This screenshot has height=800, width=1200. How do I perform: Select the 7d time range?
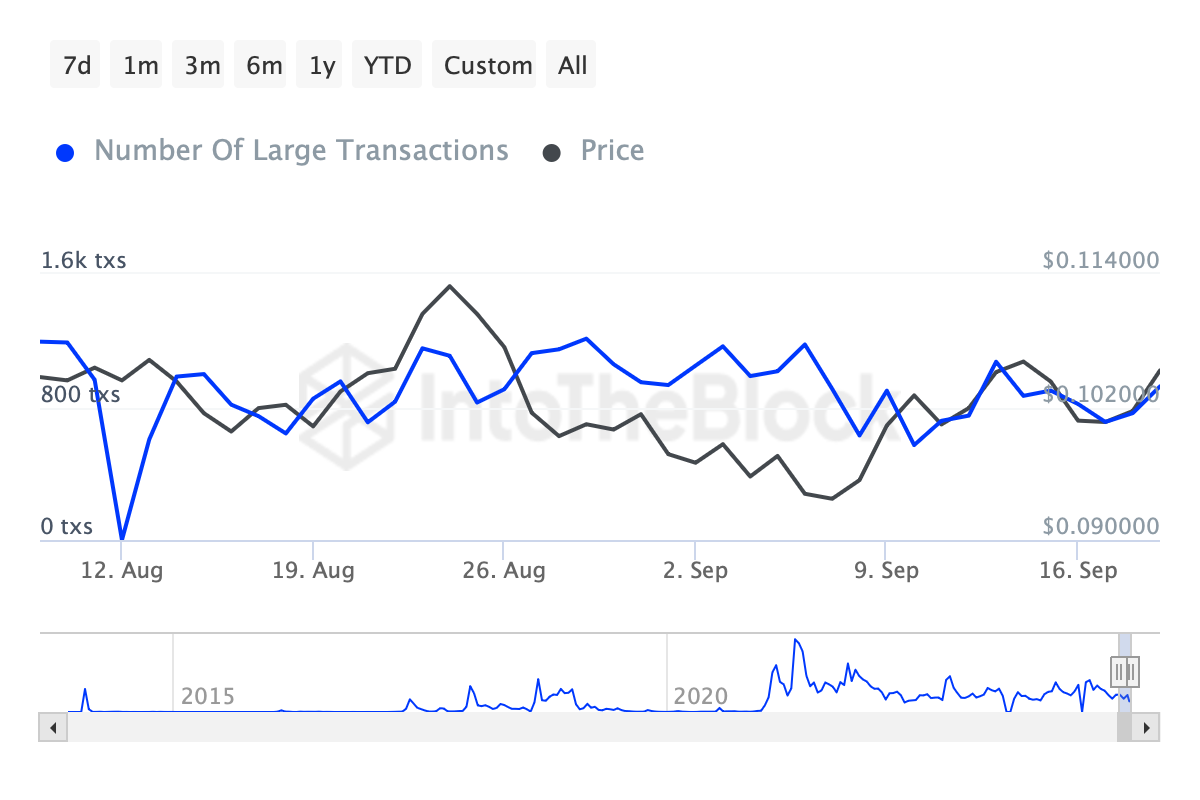pyautogui.click(x=77, y=65)
